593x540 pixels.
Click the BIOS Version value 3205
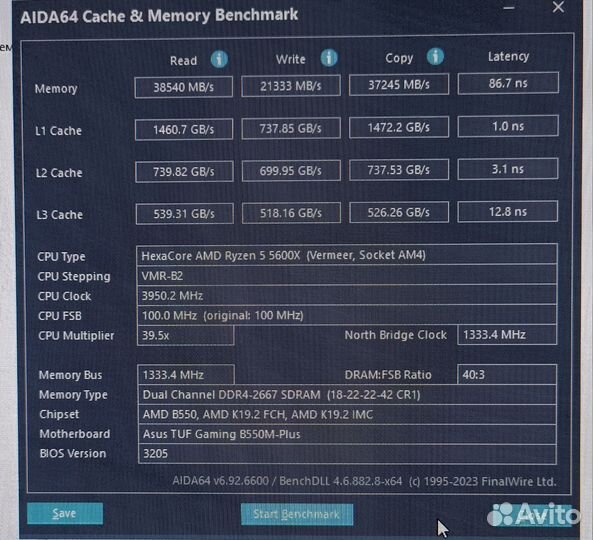[347, 454]
